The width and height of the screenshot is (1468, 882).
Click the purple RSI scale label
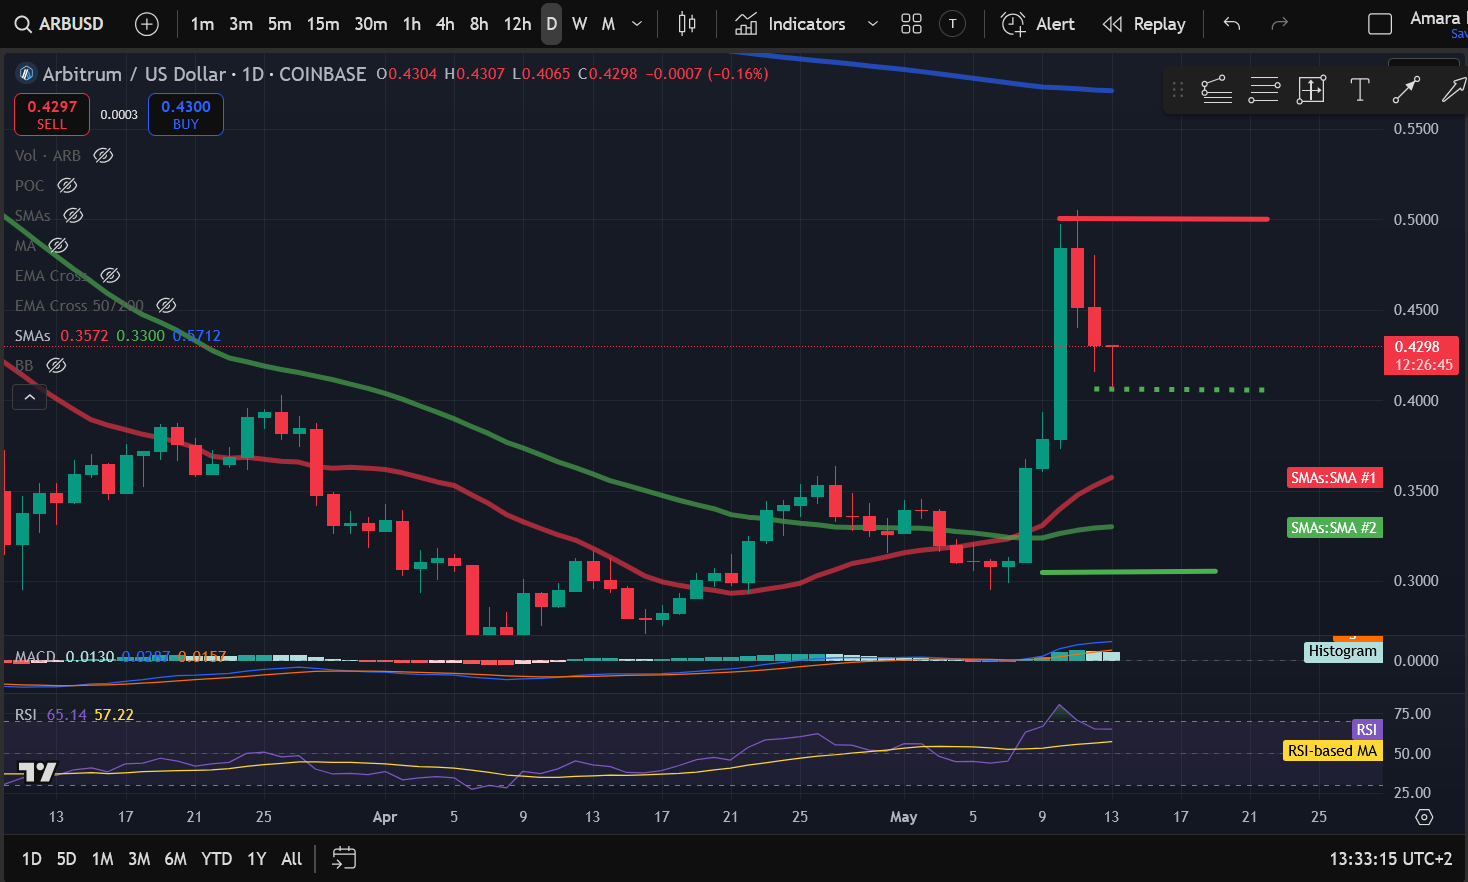pos(1366,730)
